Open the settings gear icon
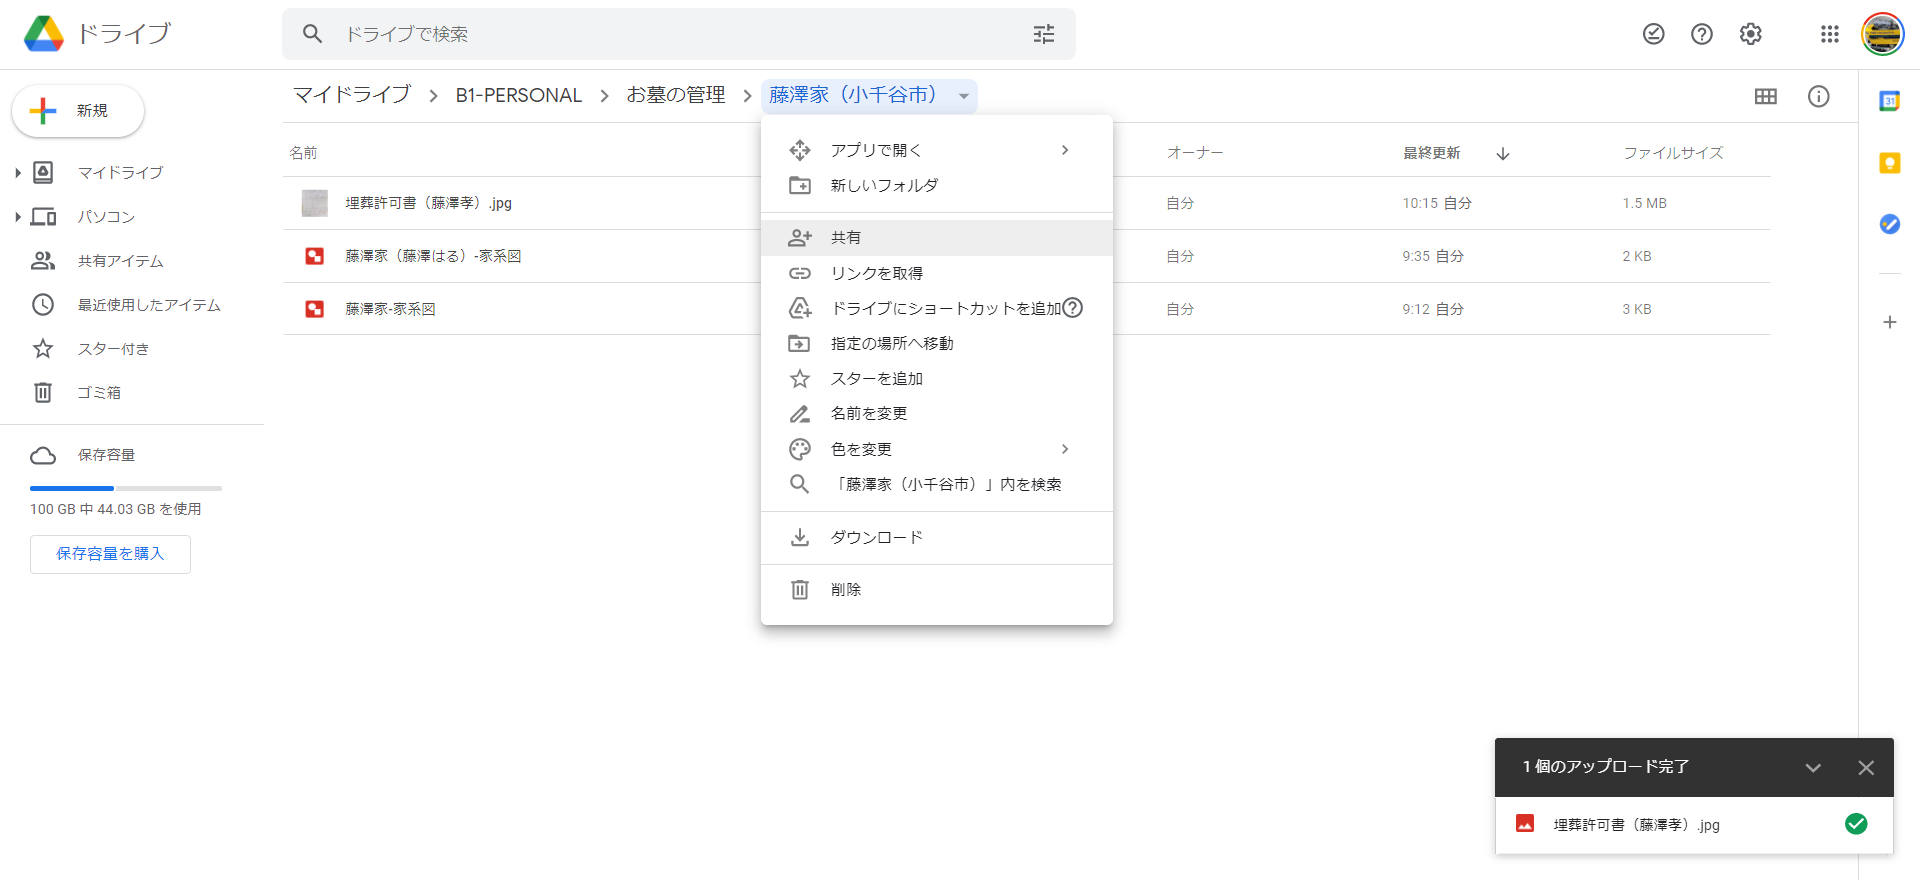The height and width of the screenshot is (880, 1920). [x=1750, y=34]
